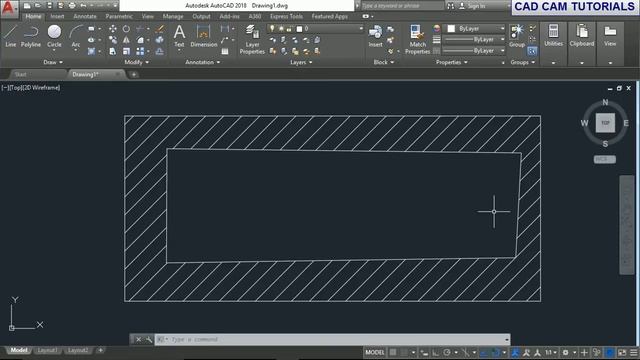Screen dimensions: 640x360
Task: Open the Utilities panel
Action: click(x=553, y=36)
